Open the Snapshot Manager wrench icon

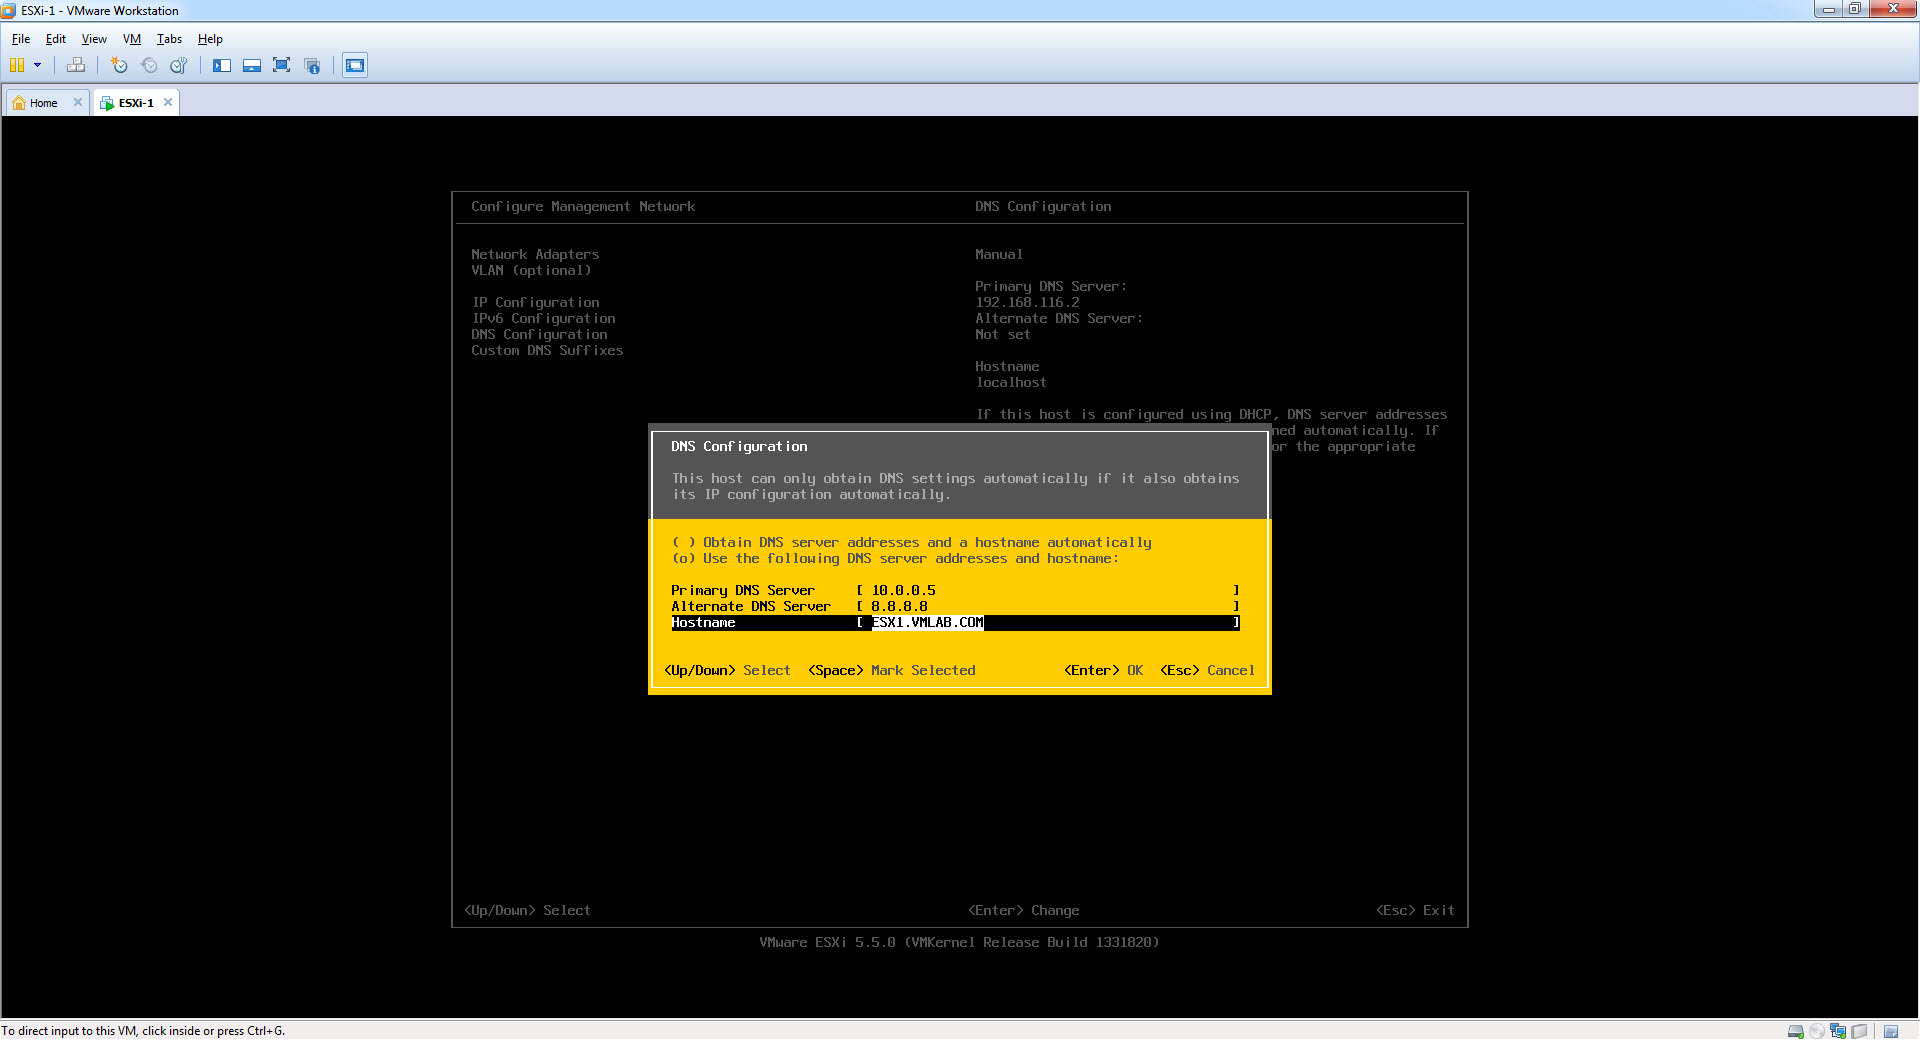pos(179,65)
